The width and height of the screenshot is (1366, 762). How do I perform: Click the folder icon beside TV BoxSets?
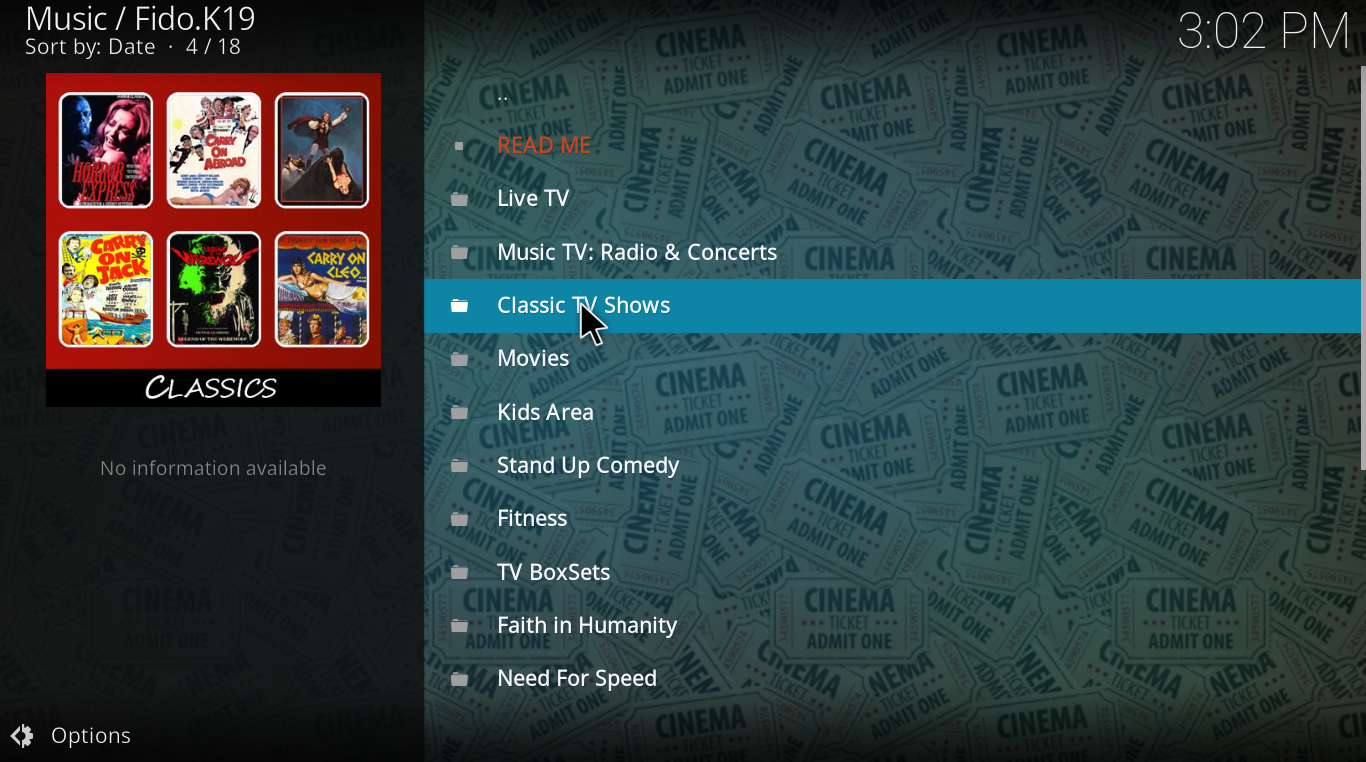tap(459, 572)
